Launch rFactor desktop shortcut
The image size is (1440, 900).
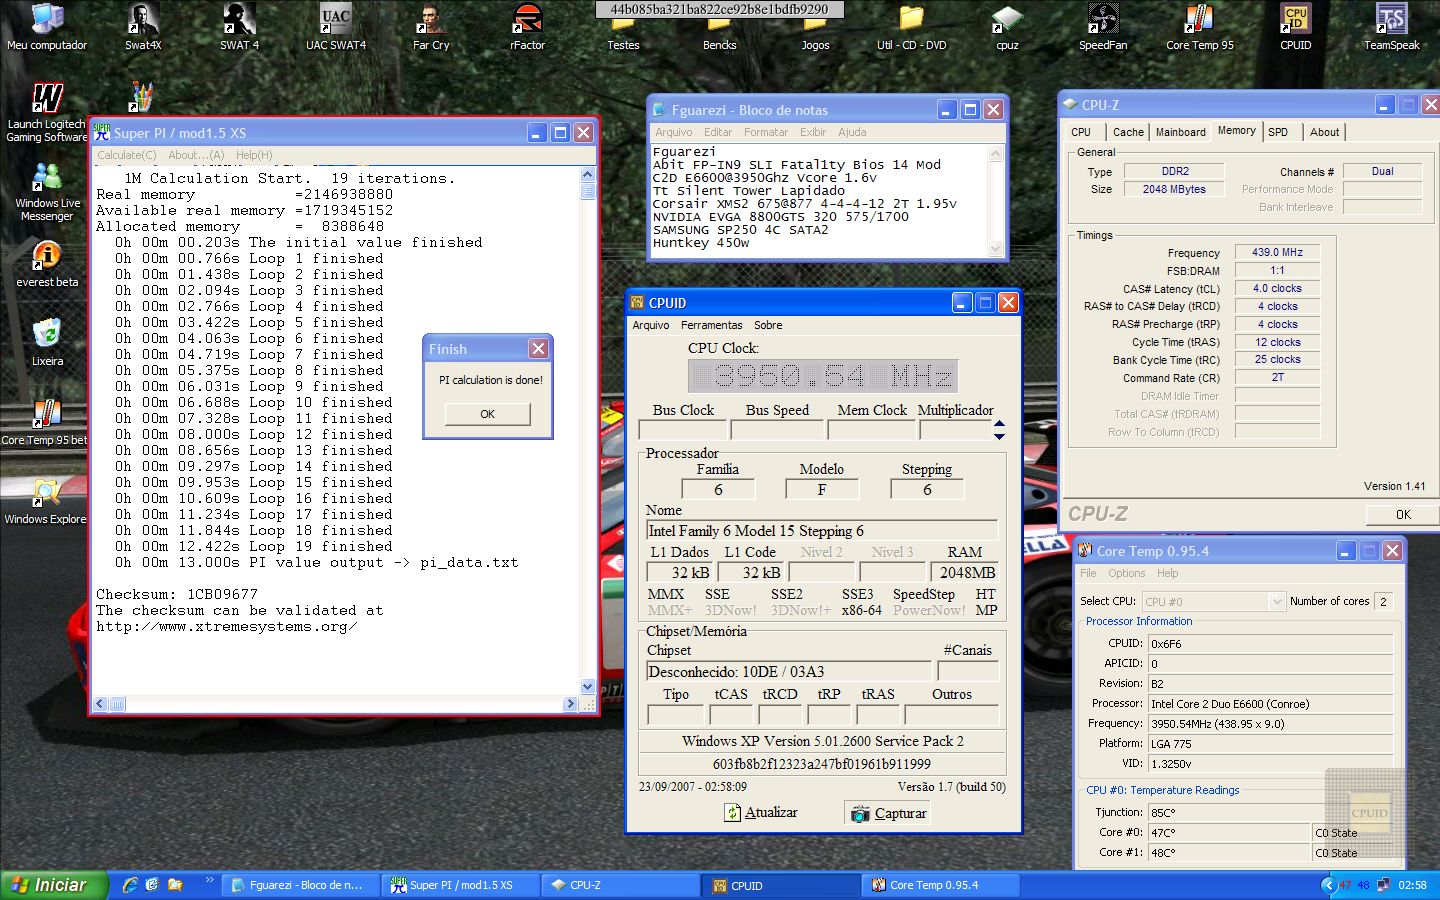(x=527, y=27)
